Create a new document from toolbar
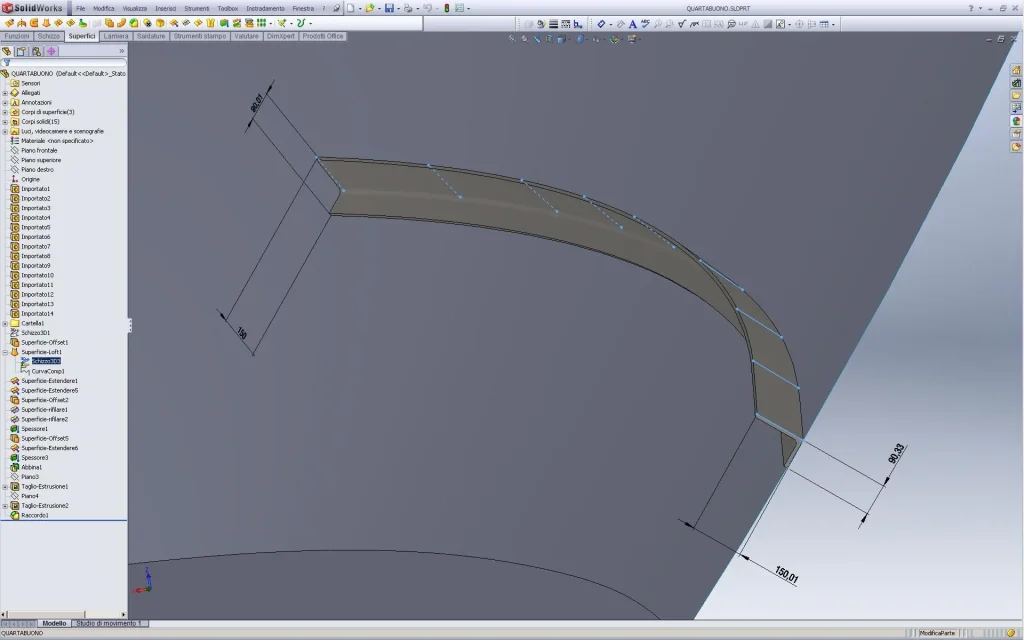This screenshot has height=640, width=1024. pos(351,8)
